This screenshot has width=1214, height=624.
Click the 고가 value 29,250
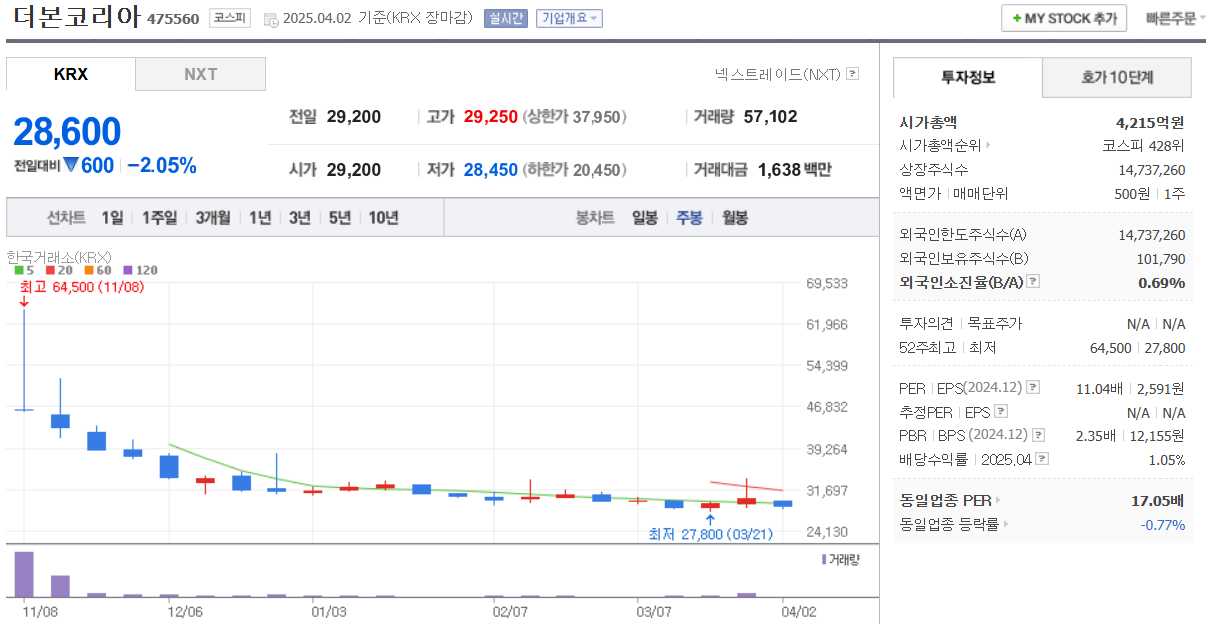pos(491,117)
